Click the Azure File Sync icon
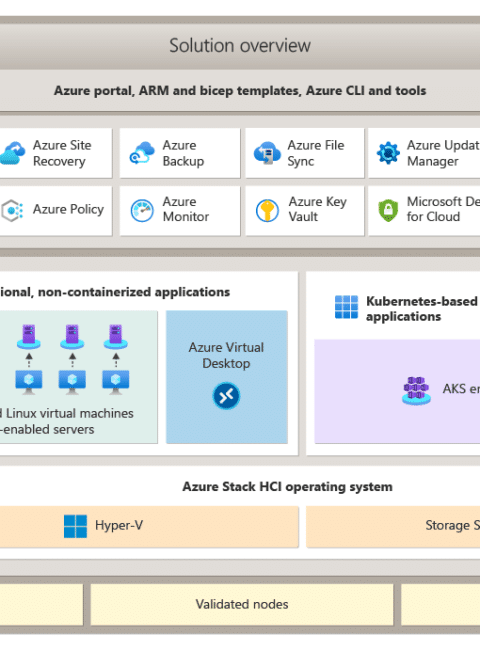This screenshot has width=480, height=650. coord(267,153)
